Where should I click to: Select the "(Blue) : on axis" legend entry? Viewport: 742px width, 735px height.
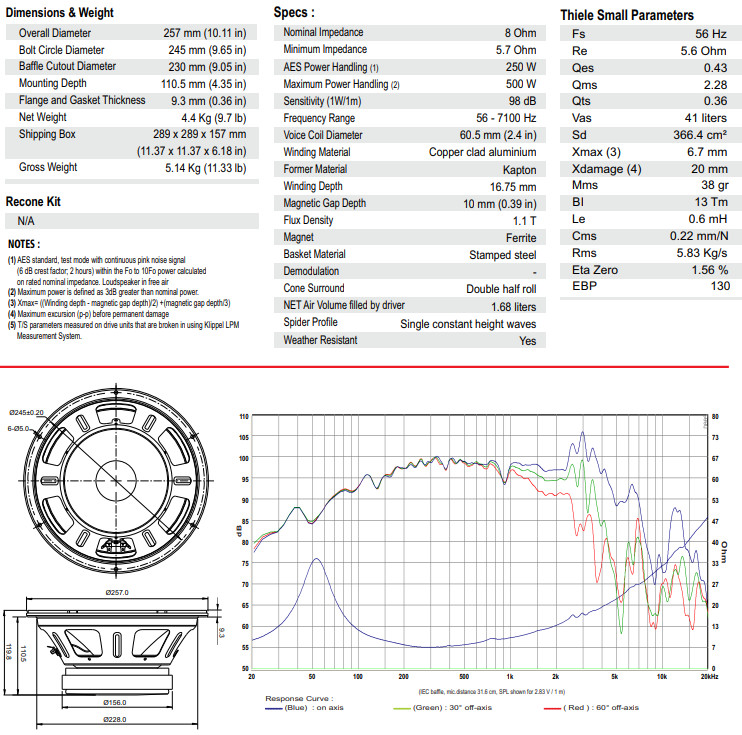point(304,708)
